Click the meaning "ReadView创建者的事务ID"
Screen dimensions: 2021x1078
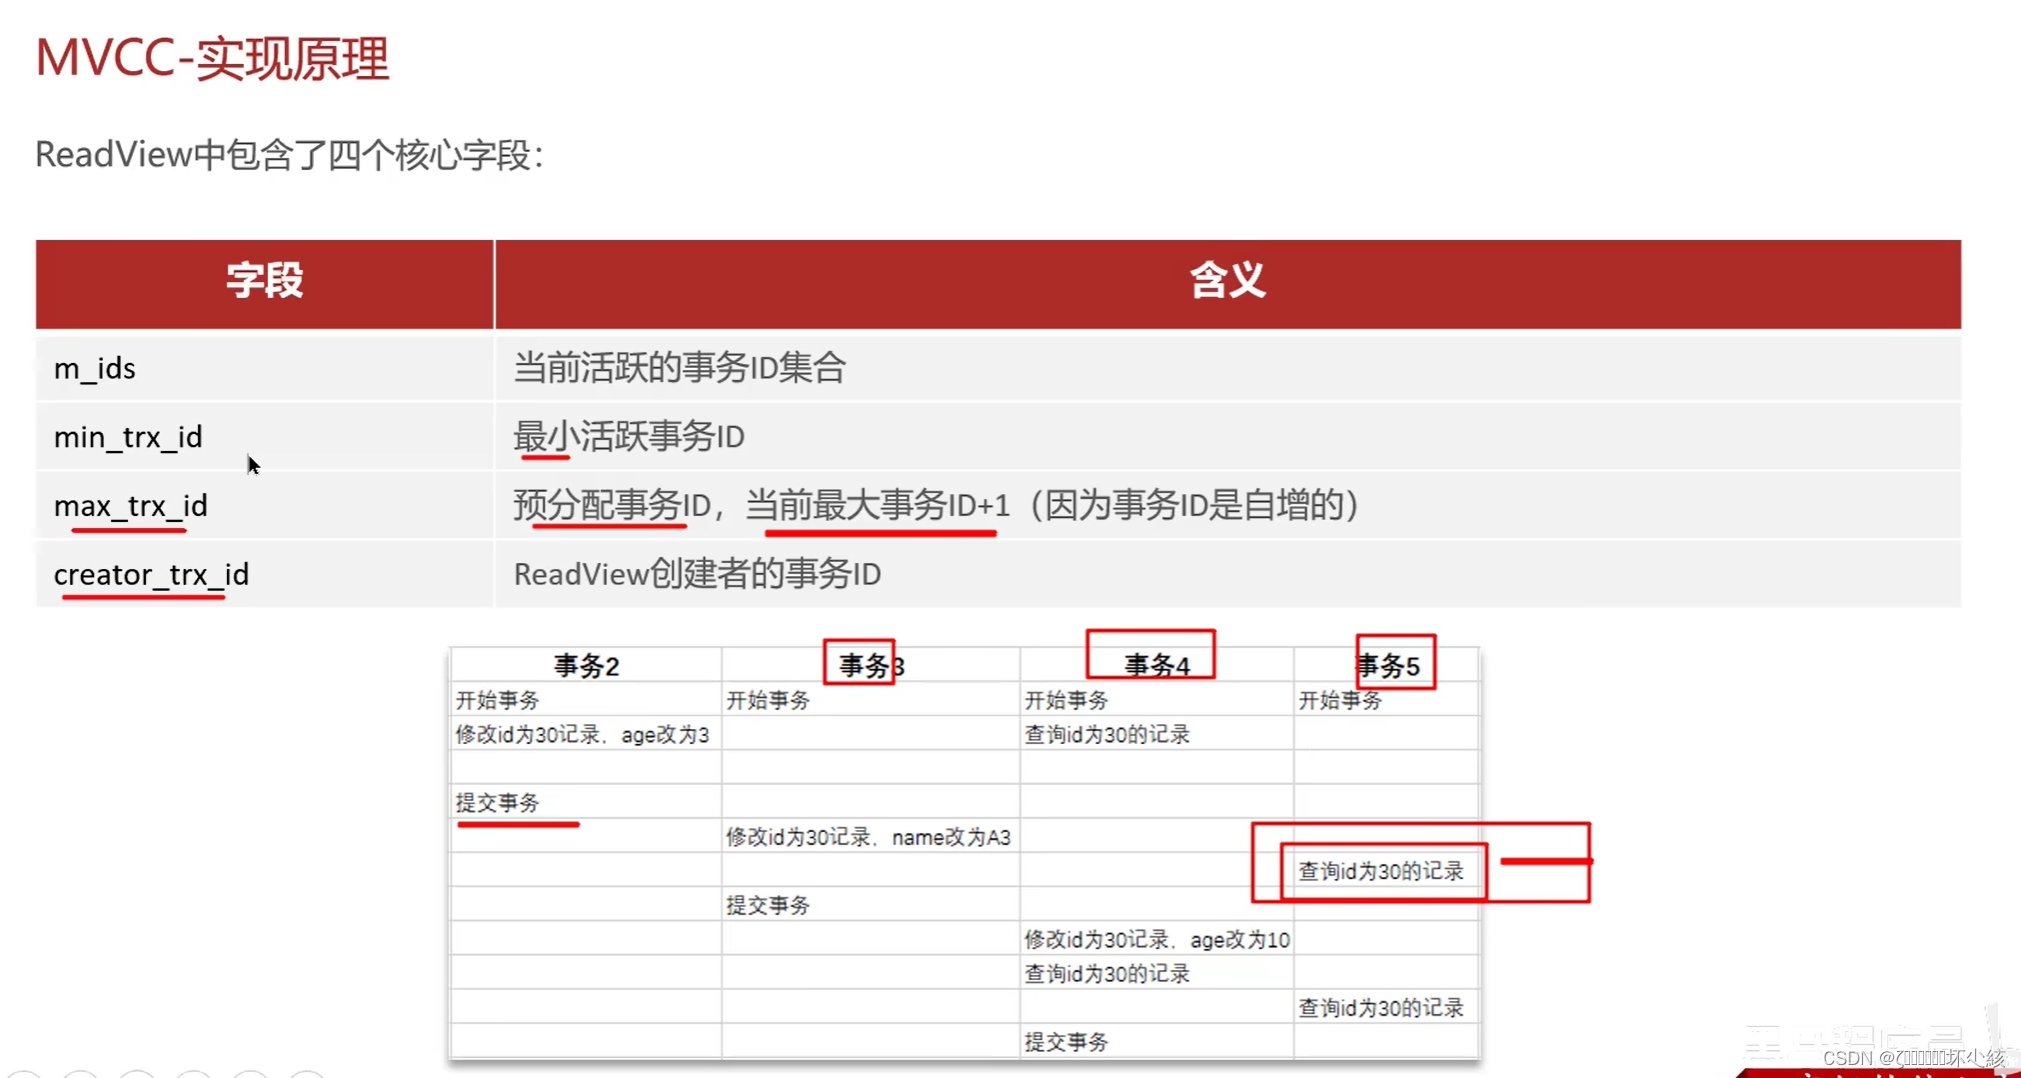point(697,574)
